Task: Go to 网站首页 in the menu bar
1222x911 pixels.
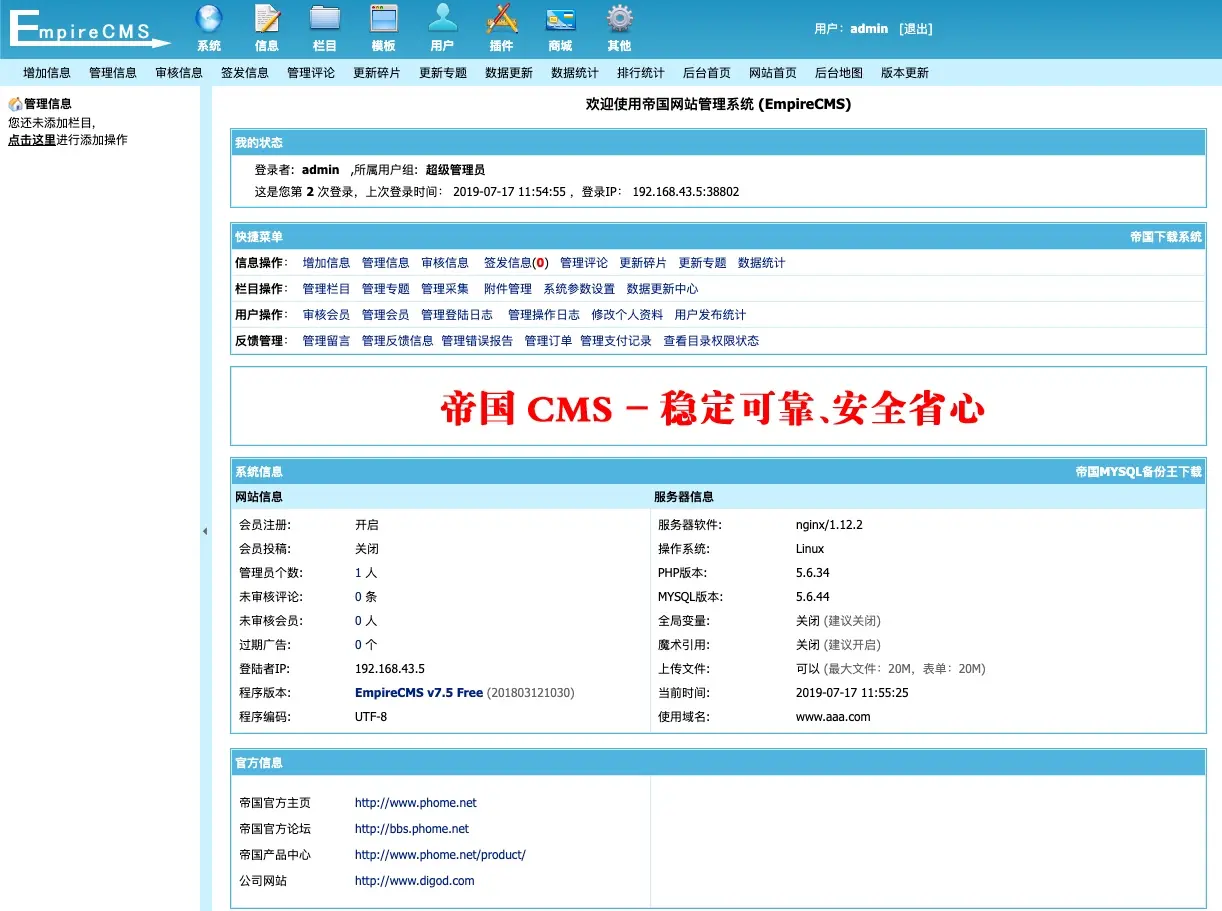Action: coord(773,73)
